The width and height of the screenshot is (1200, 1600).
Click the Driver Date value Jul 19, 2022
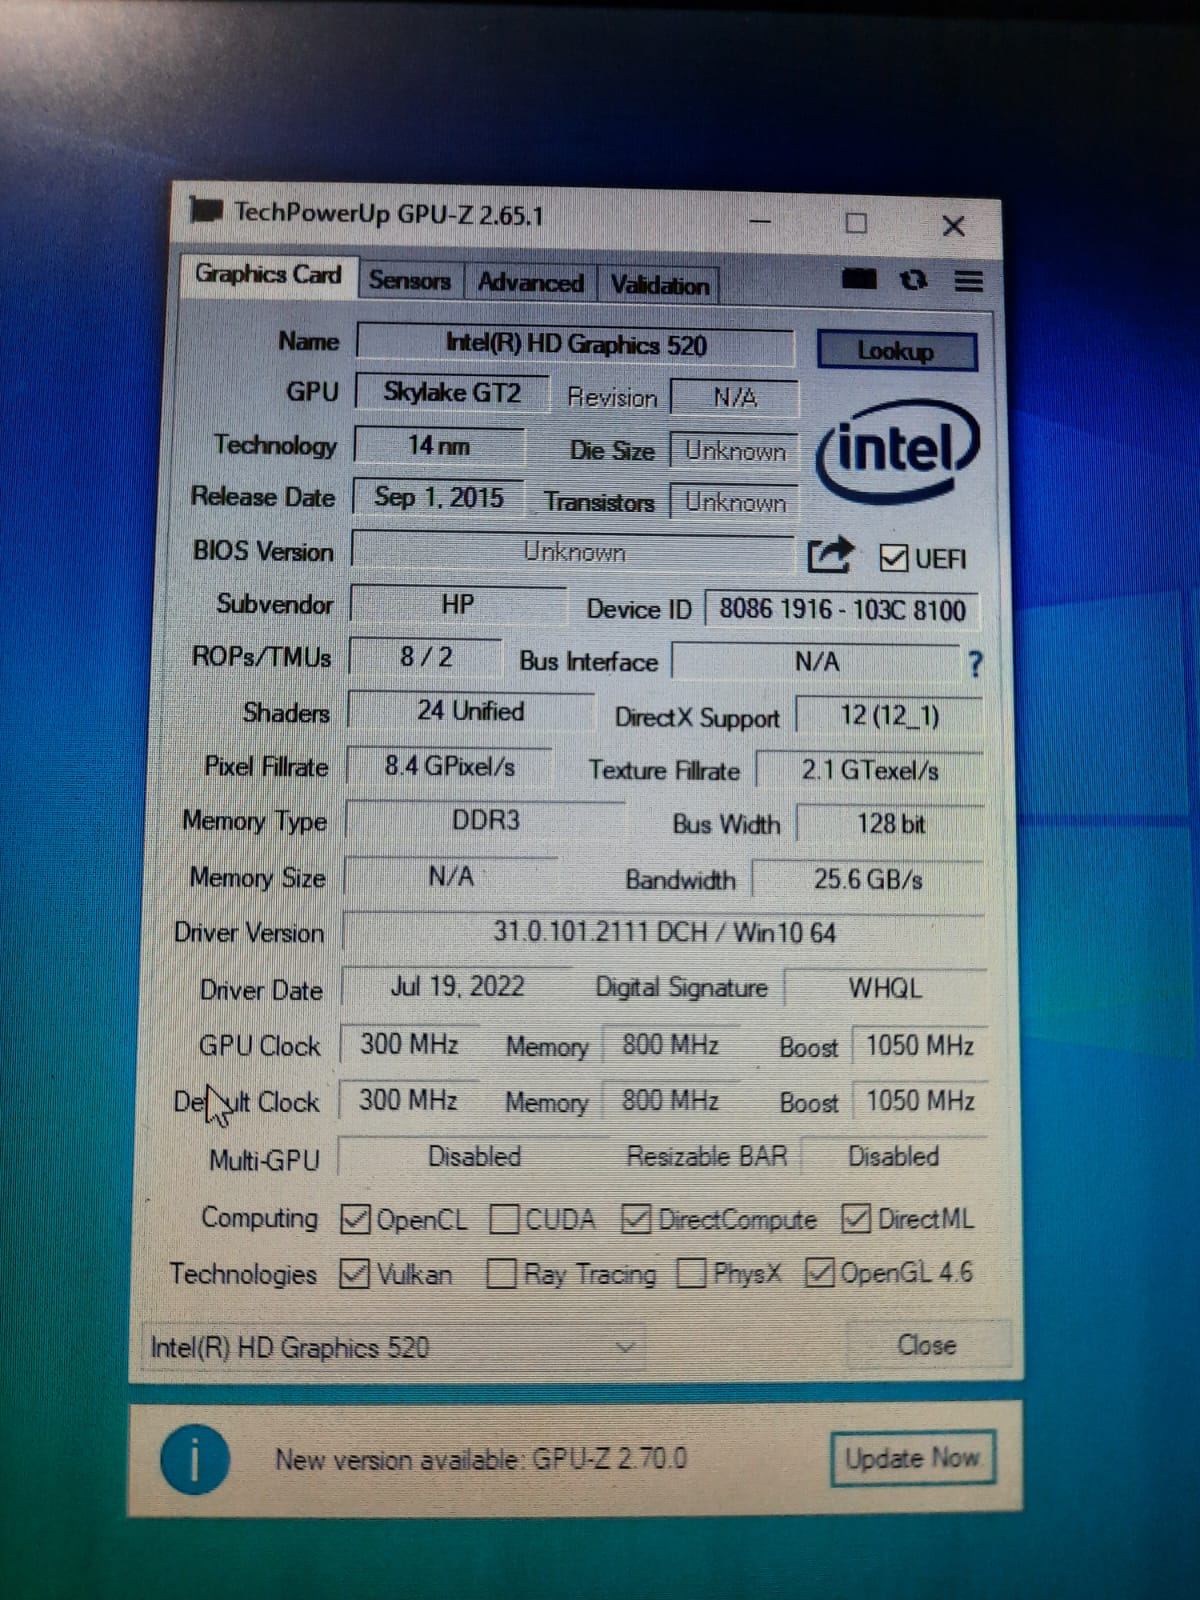(x=457, y=987)
